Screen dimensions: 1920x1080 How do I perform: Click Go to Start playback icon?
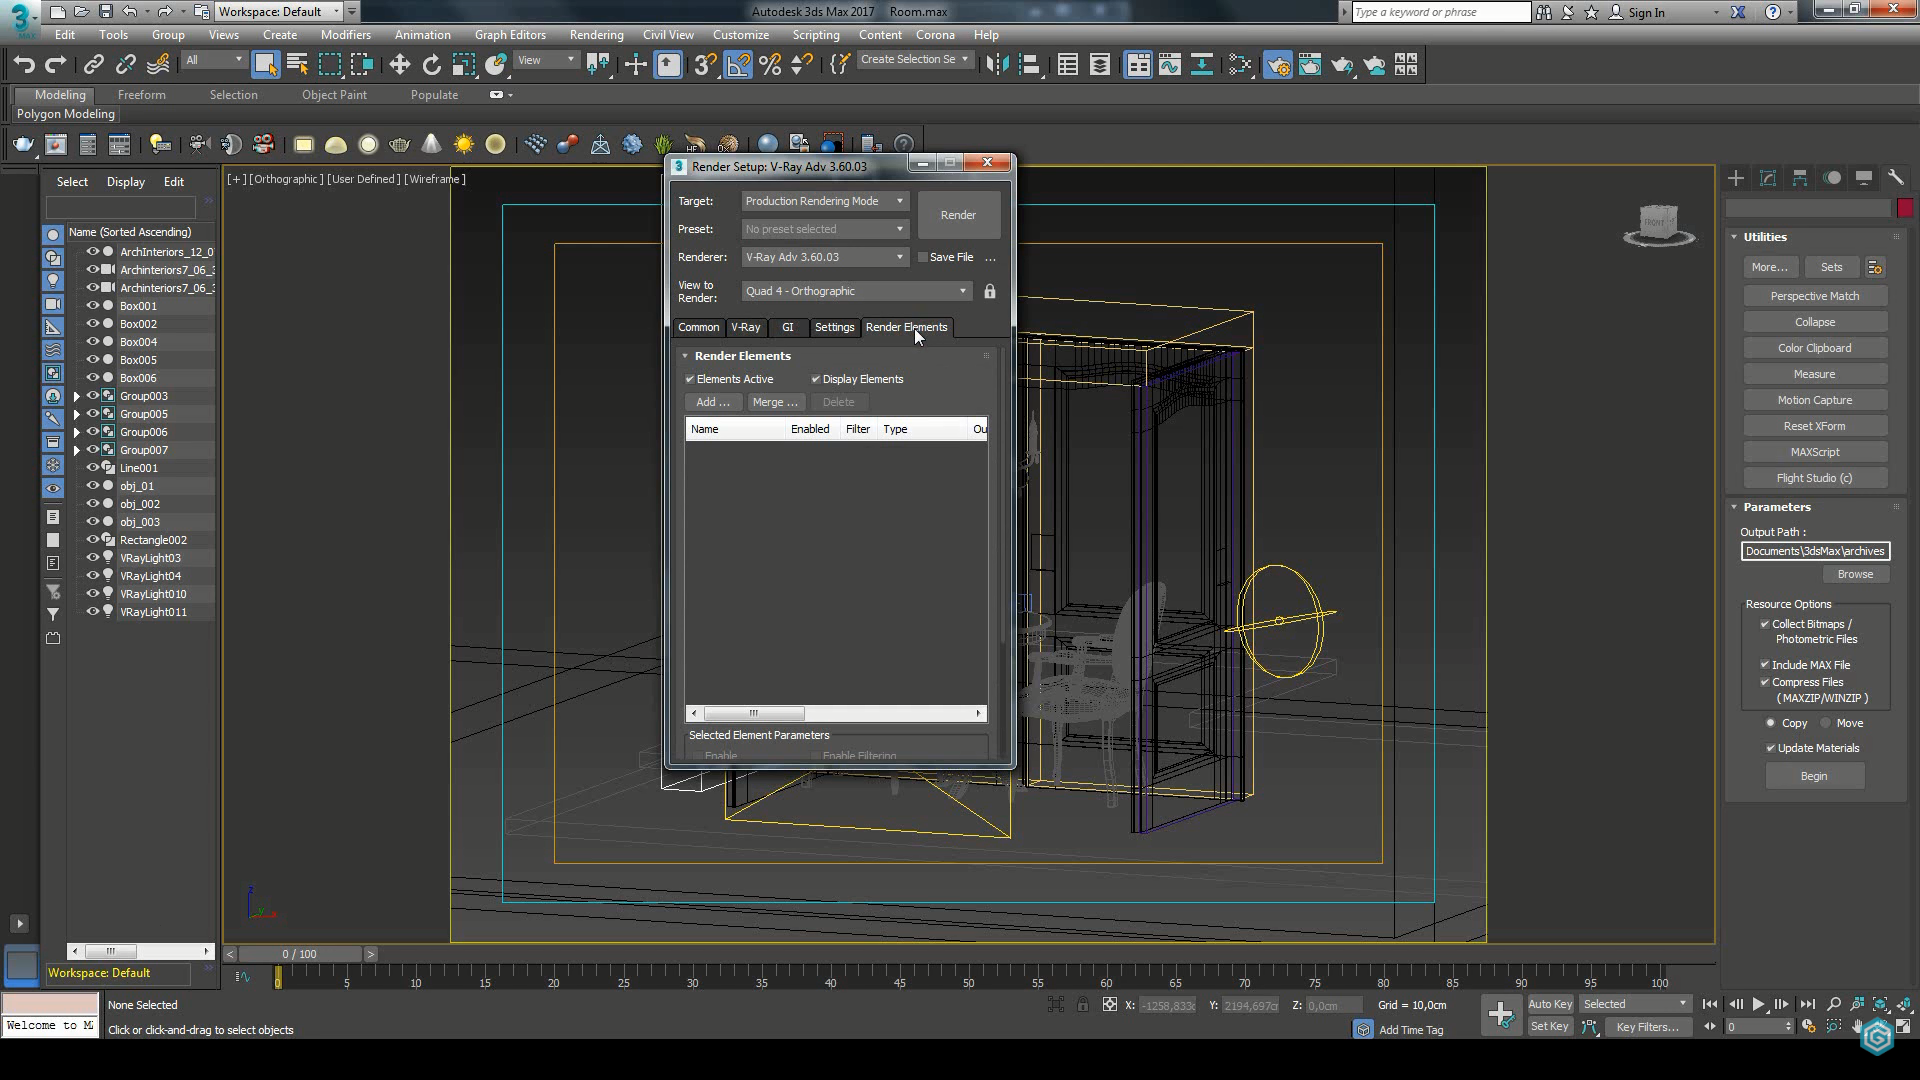1710,1004
